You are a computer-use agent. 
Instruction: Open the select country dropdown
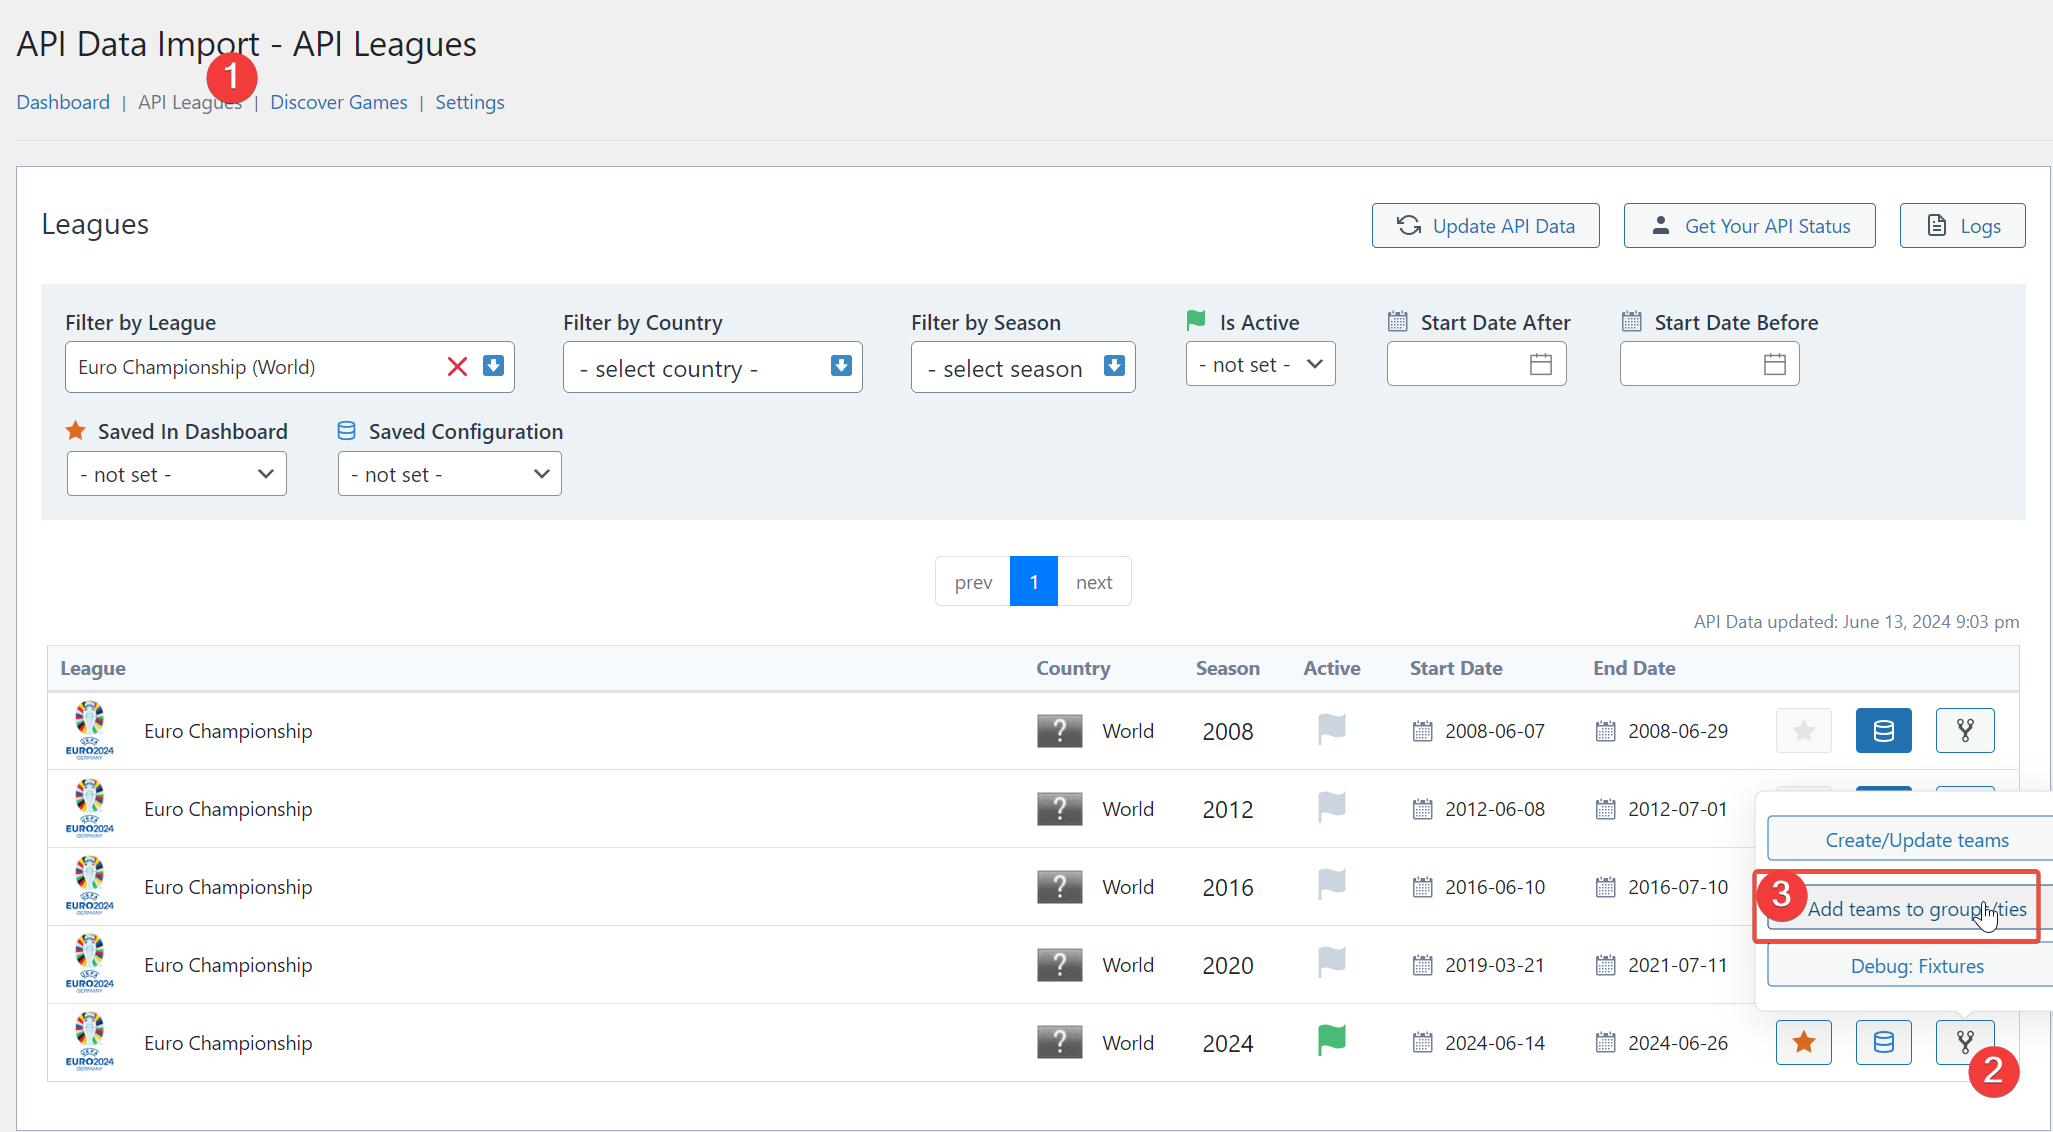pos(712,367)
